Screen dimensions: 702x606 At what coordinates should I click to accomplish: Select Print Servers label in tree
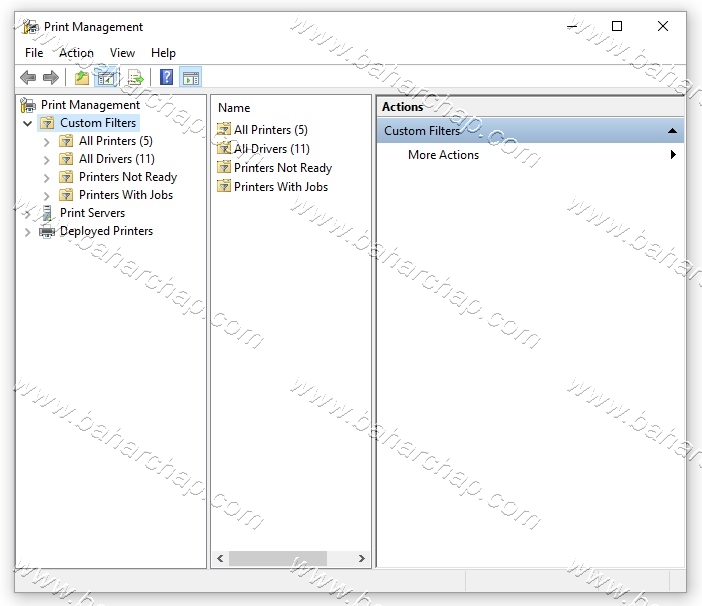[x=92, y=213]
